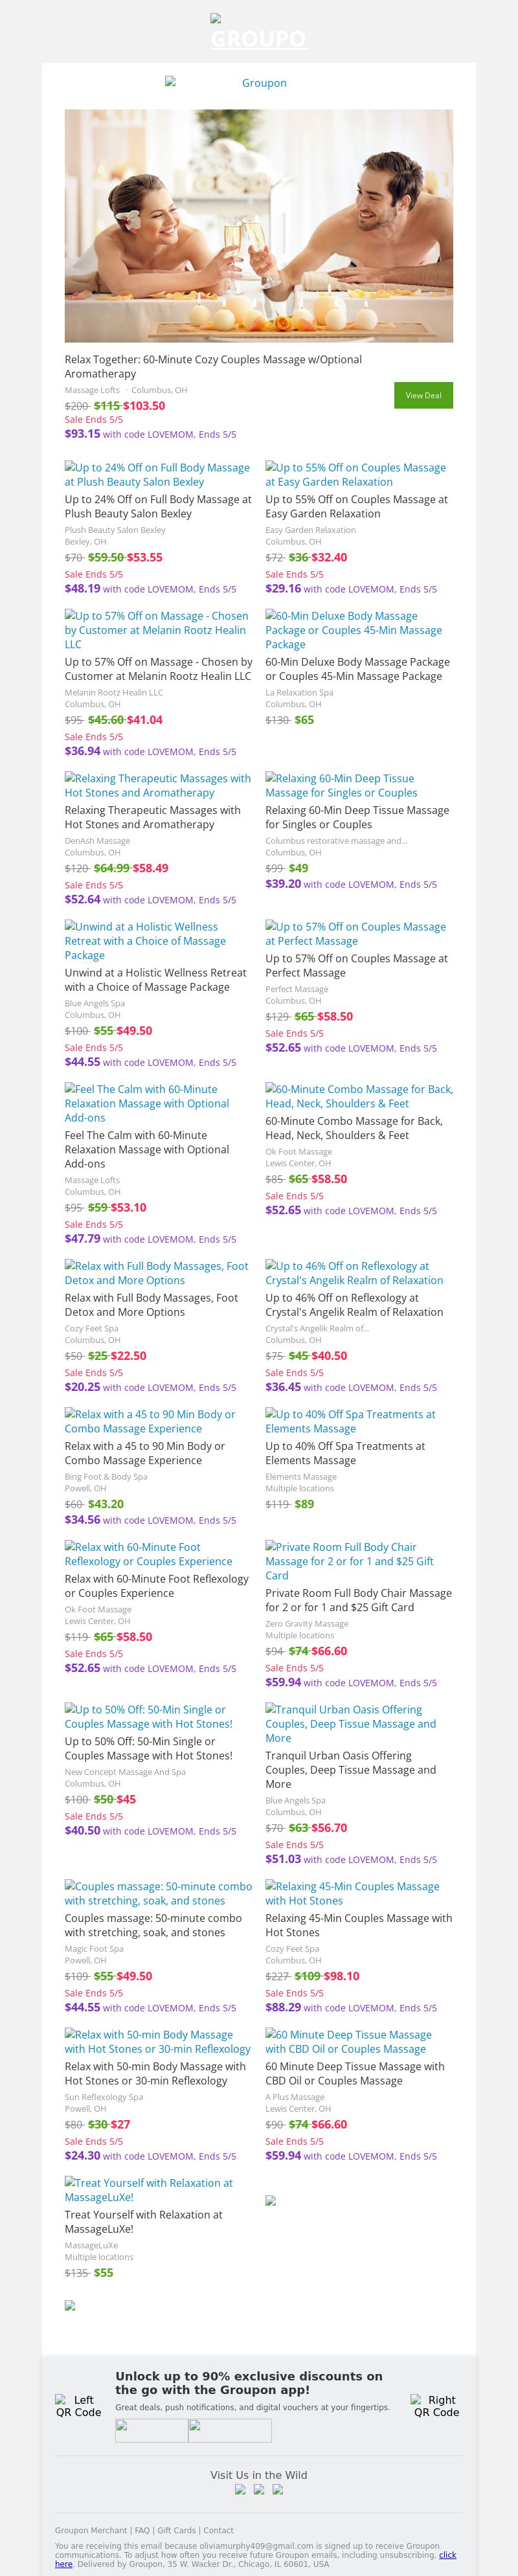Click the right app download badge
The image size is (518, 2576).
[x=230, y=2430]
